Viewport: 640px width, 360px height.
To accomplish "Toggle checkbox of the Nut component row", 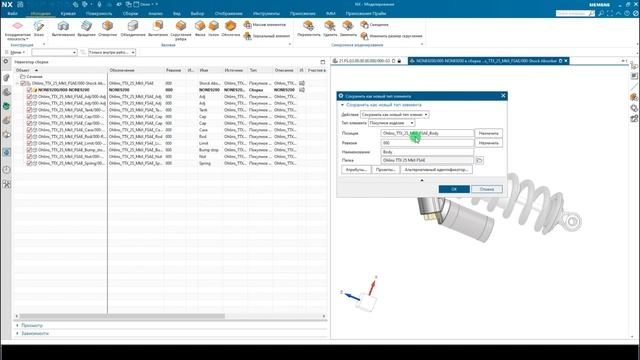I will pos(29,156).
